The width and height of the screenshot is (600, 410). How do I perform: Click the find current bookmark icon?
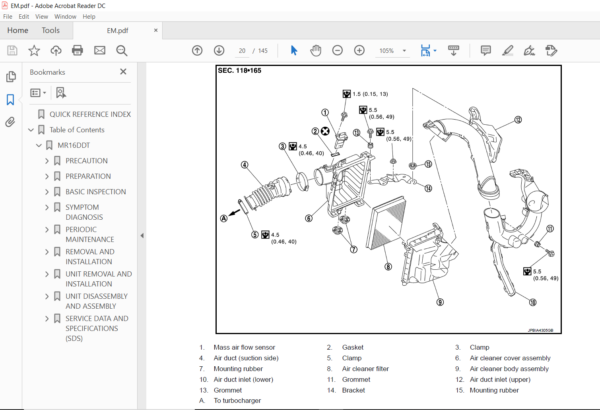(x=61, y=93)
